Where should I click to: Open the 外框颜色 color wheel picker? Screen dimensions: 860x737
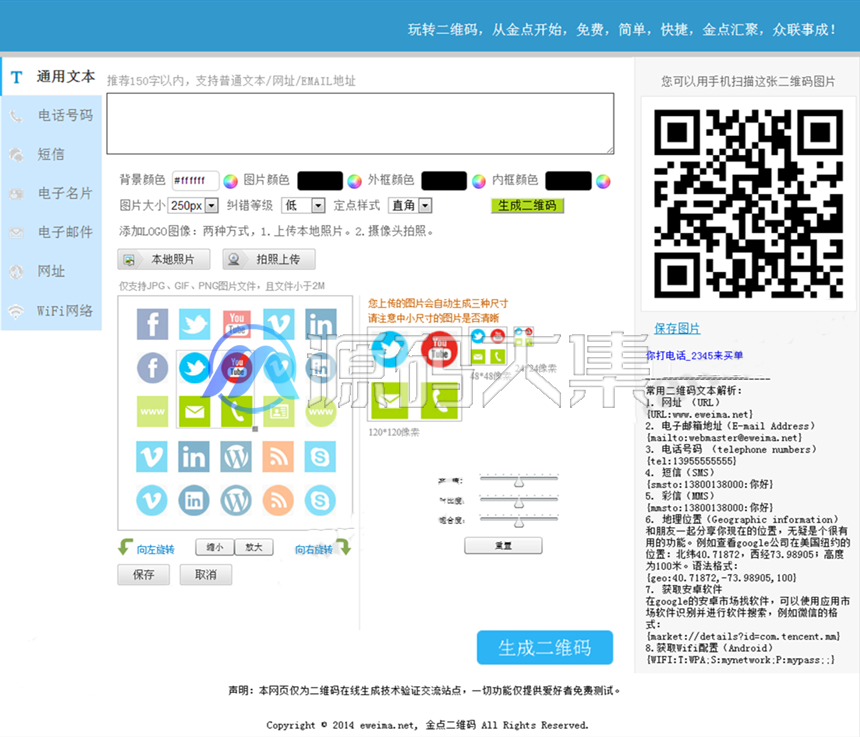pyautogui.click(x=479, y=181)
